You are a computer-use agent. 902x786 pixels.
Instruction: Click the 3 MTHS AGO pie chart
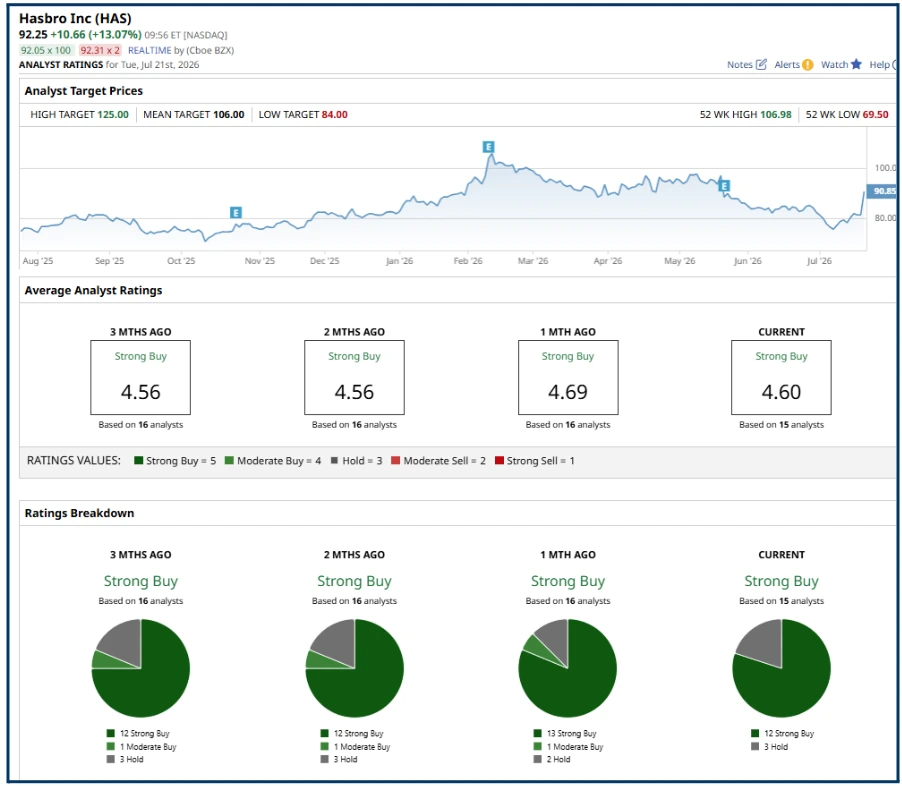coord(140,668)
